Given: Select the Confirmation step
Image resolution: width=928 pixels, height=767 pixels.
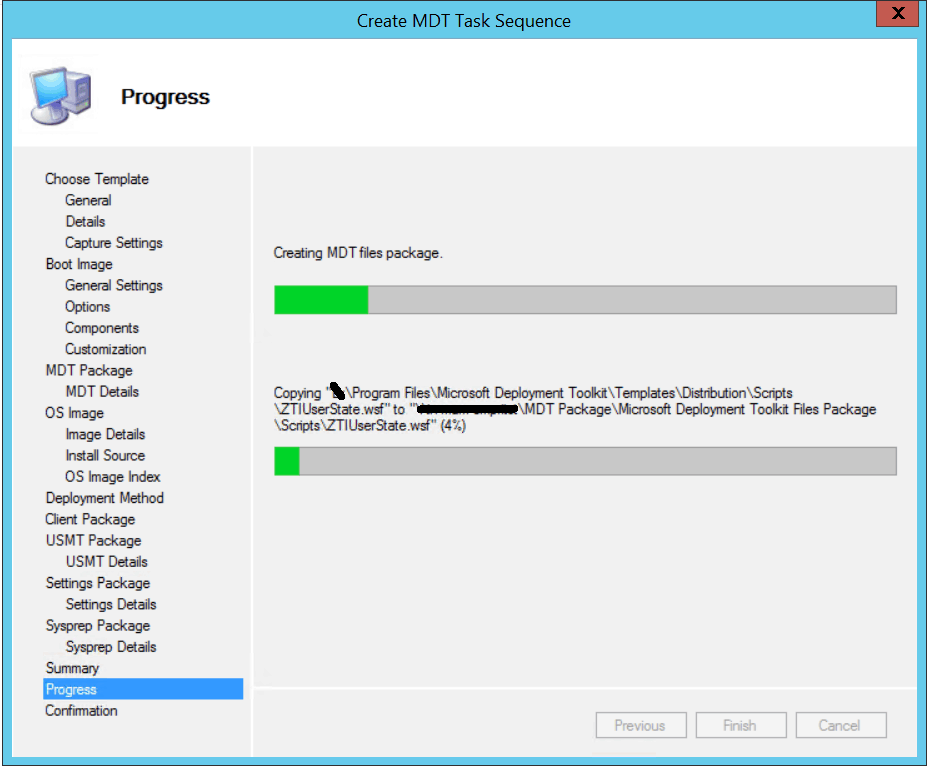Looking at the screenshot, I should 81,710.
